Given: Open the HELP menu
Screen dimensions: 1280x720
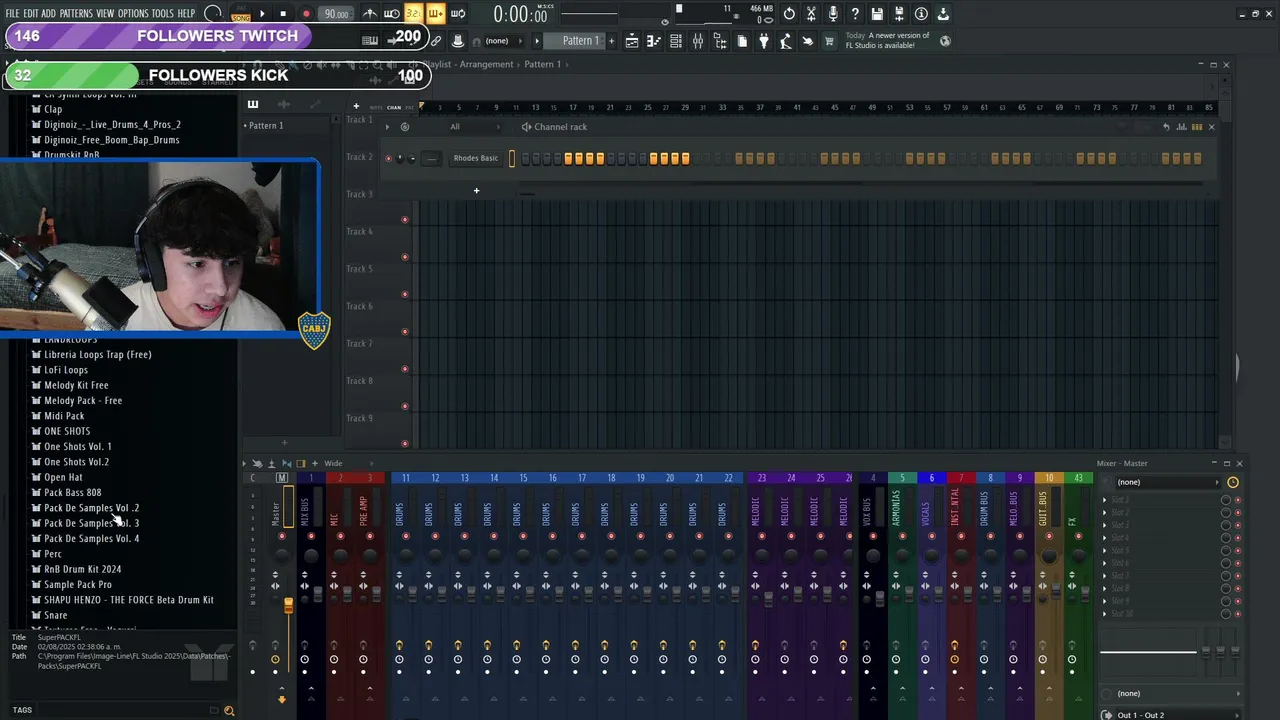Looking at the screenshot, I should [x=187, y=14].
